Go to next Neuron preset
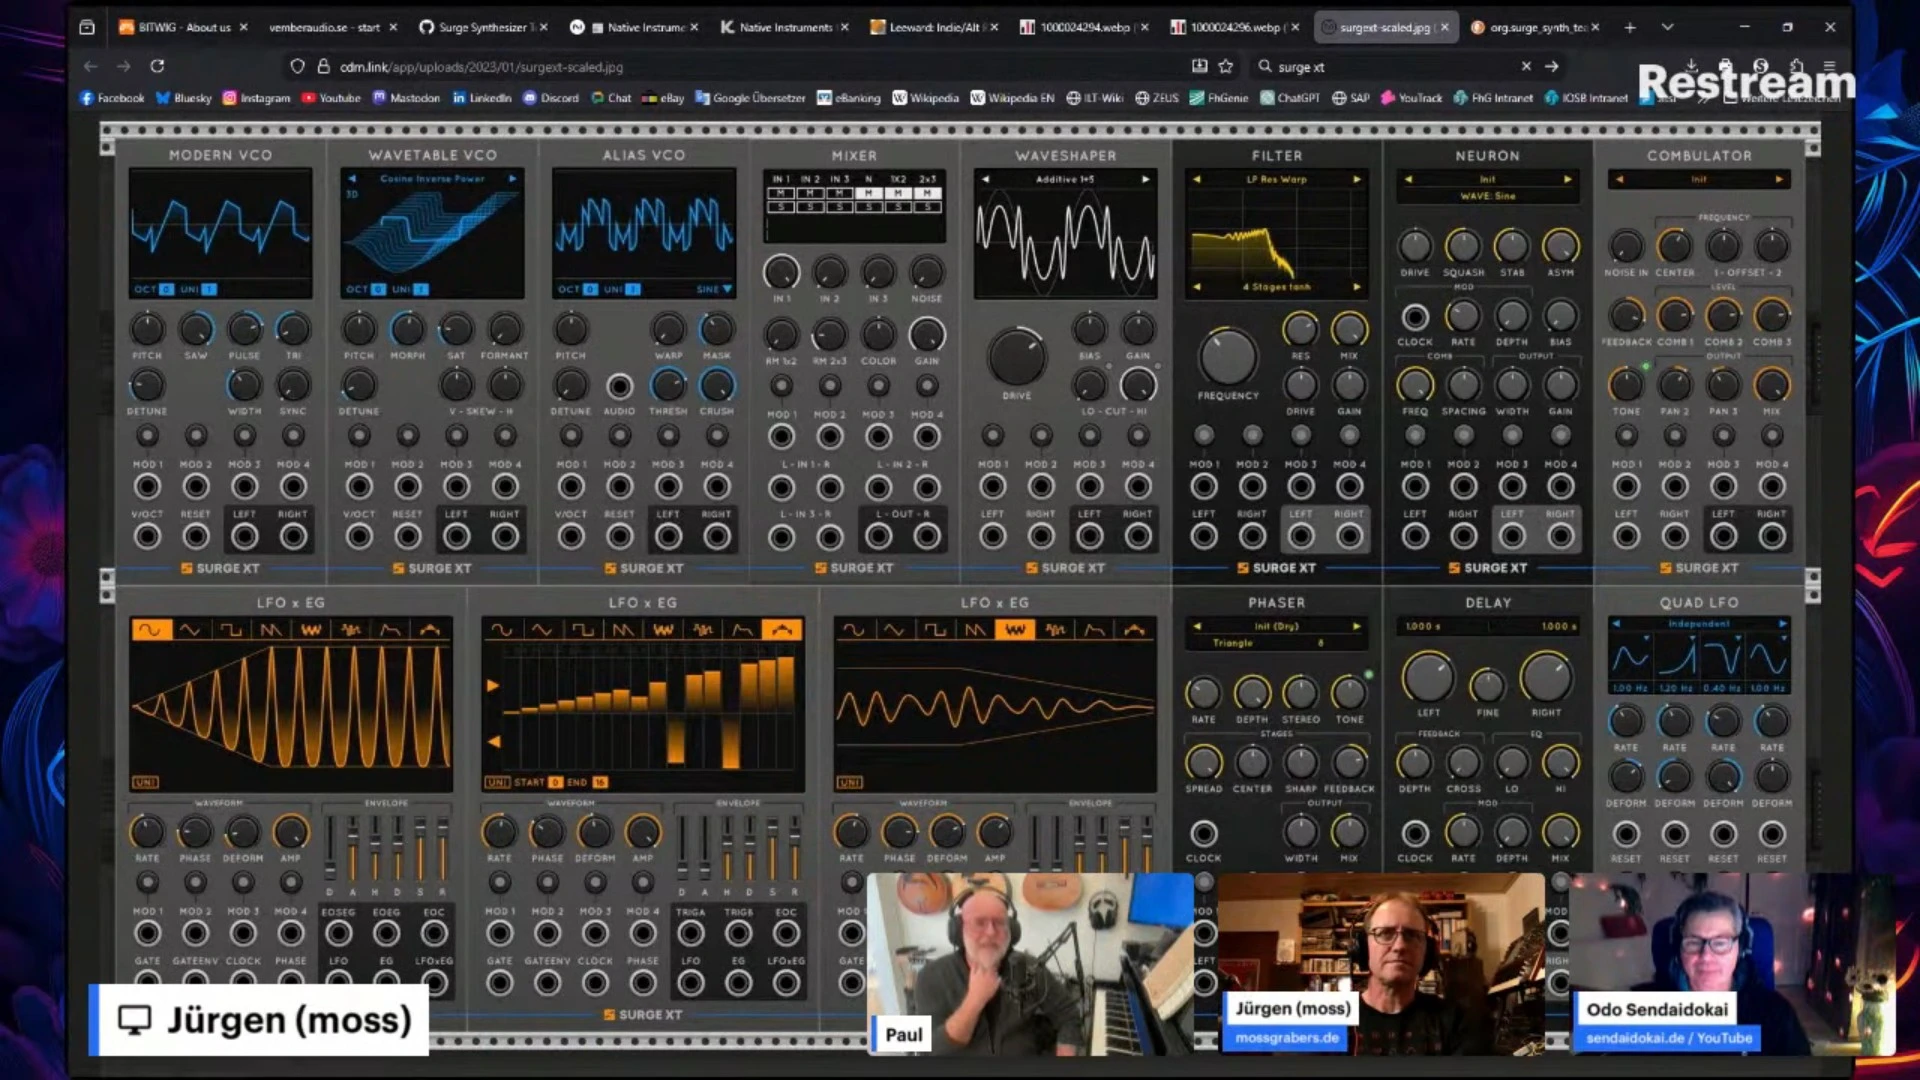1920x1080 pixels. (1568, 179)
